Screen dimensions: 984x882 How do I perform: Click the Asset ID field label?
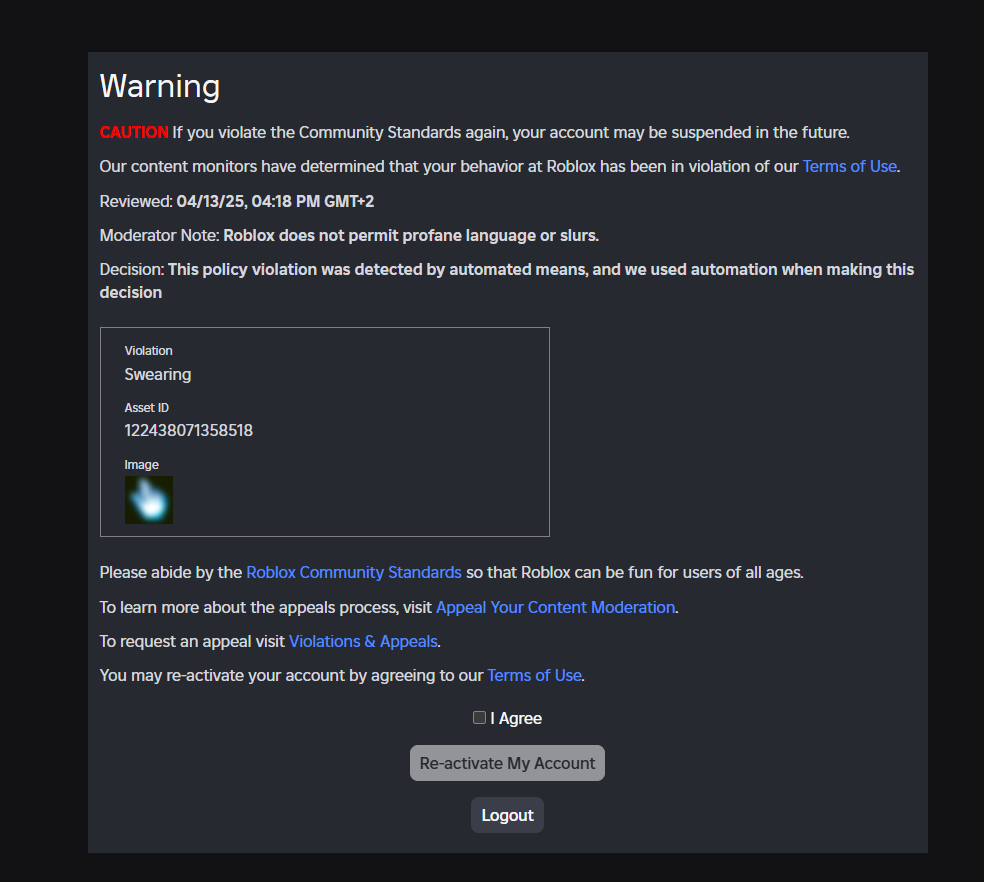(x=146, y=408)
